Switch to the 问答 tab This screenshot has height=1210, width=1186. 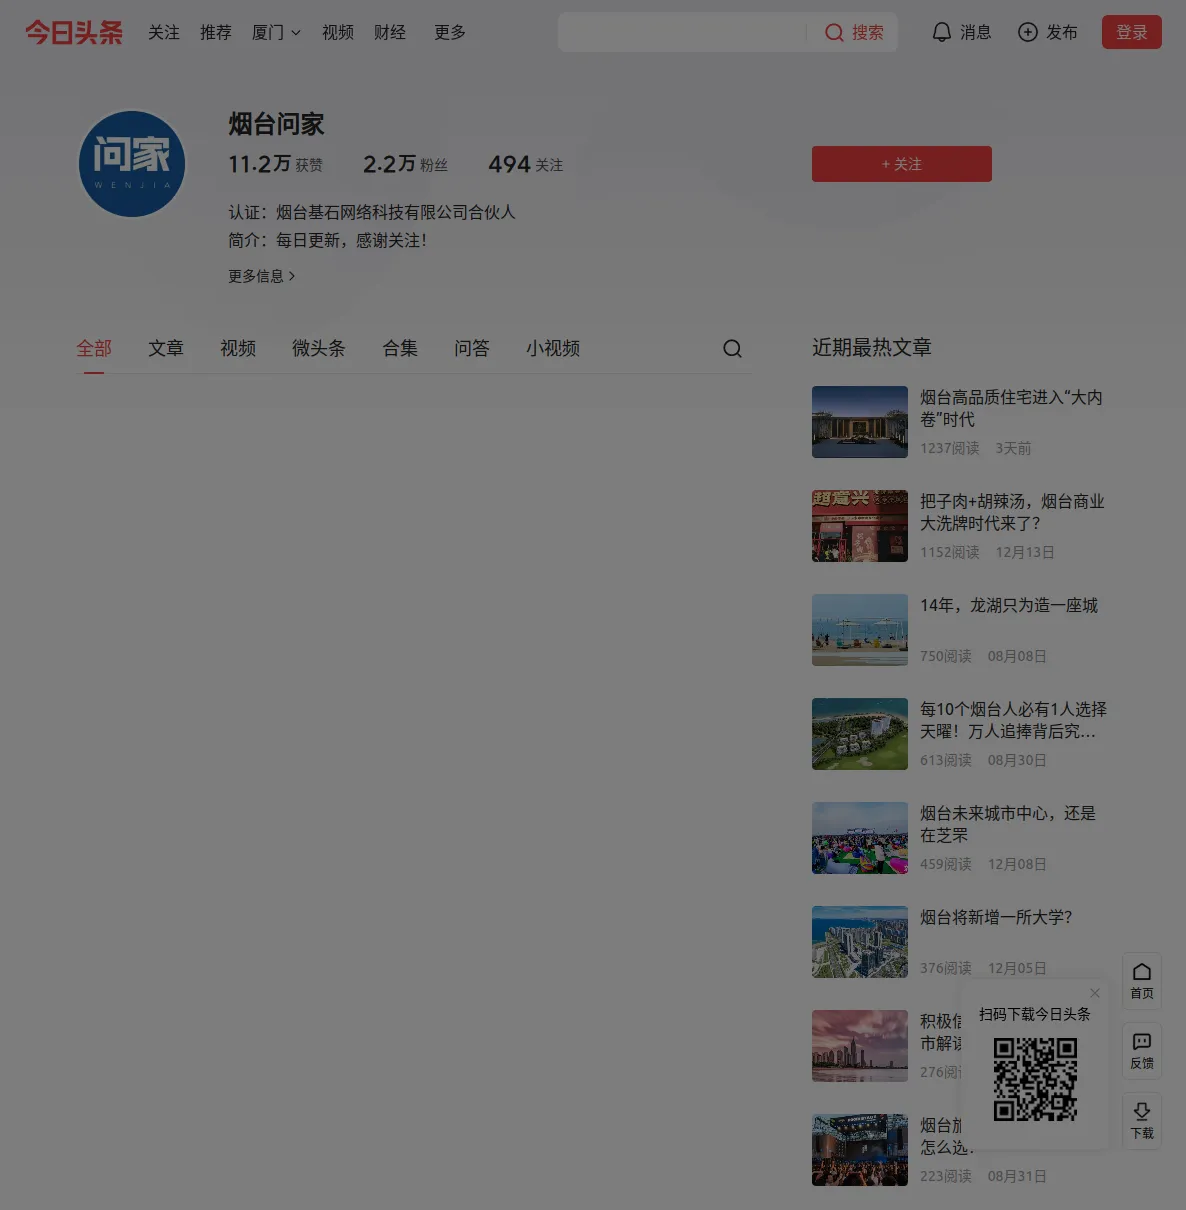(x=472, y=348)
